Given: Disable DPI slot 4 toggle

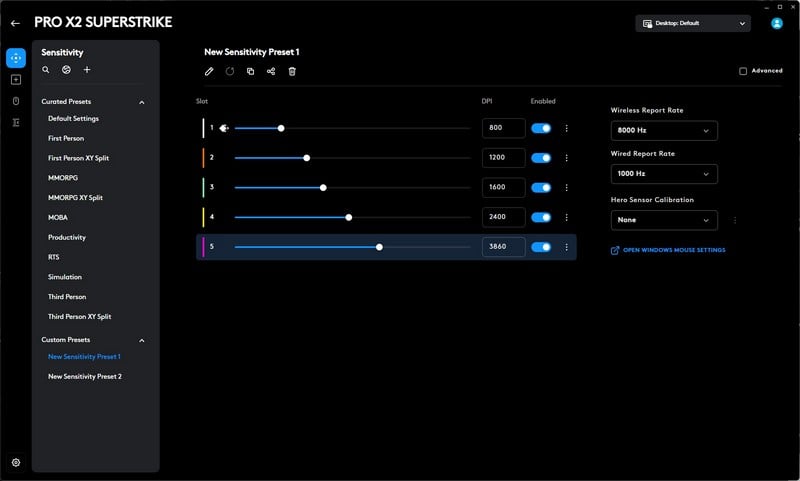Looking at the screenshot, I should pyautogui.click(x=541, y=217).
